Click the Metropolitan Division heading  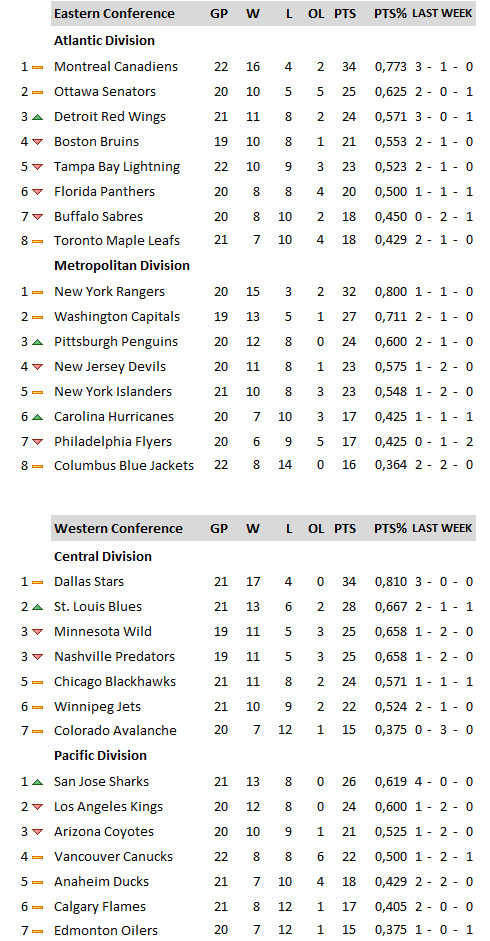click(x=122, y=265)
